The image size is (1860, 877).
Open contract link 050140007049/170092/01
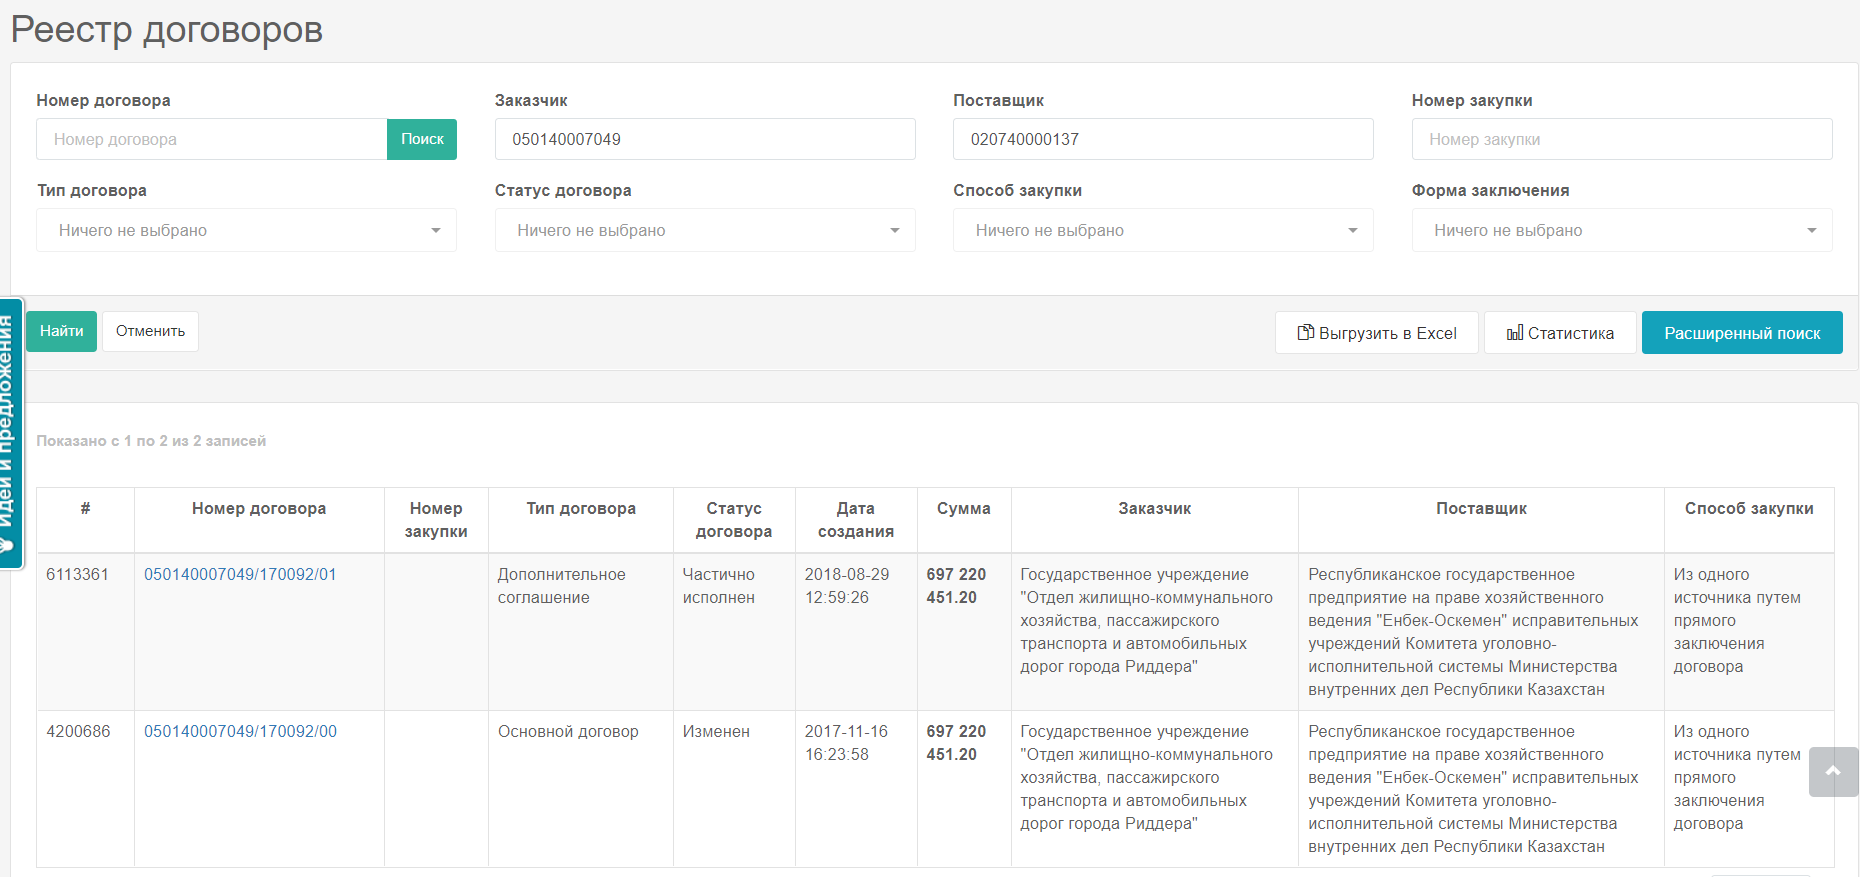click(x=240, y=575)
